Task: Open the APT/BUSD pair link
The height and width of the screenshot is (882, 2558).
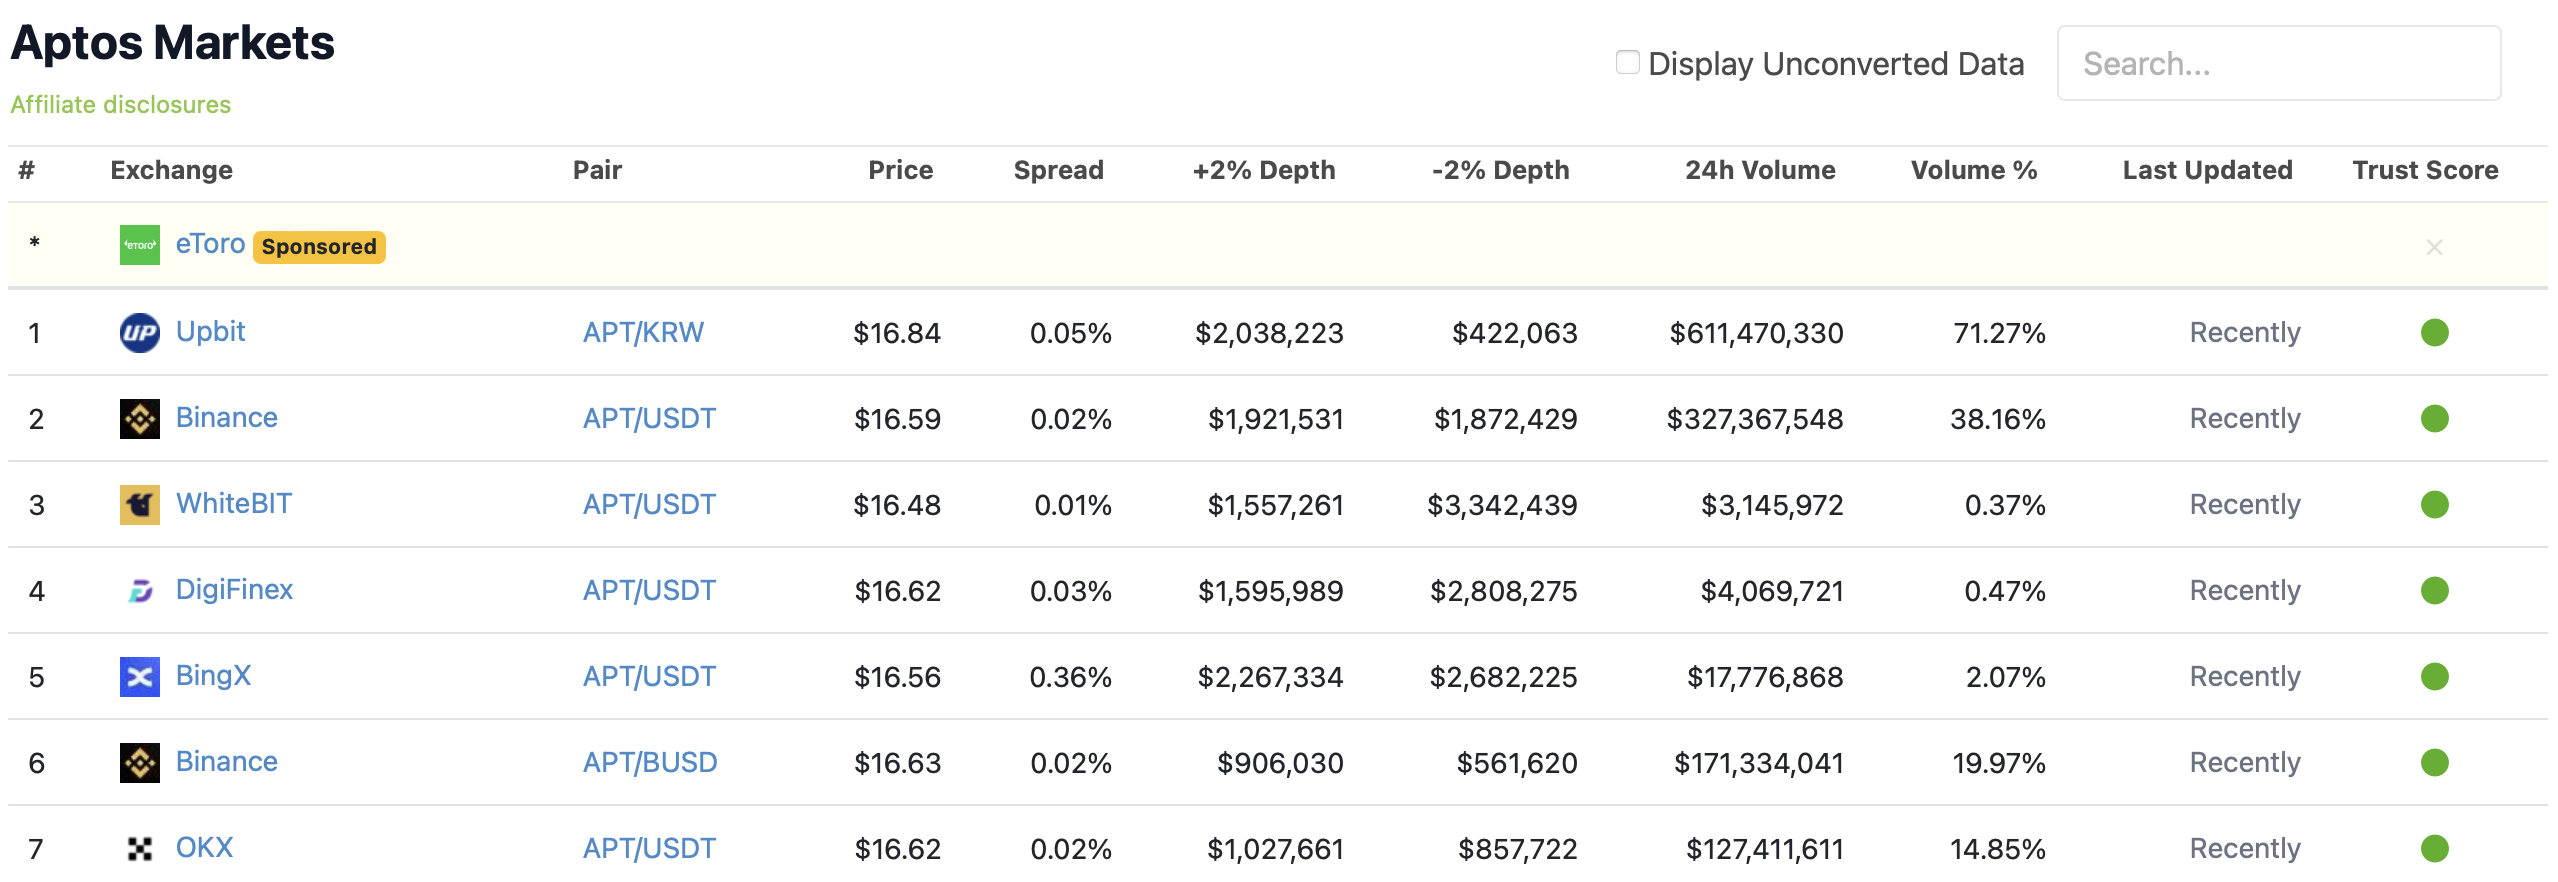Action: coord(650,762)
